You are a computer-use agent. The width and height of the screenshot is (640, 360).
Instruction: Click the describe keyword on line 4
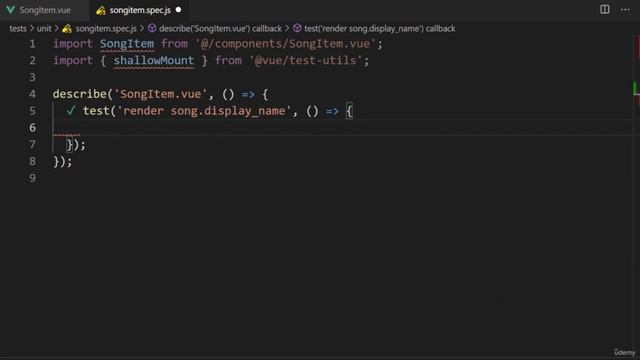click(80, 94)
